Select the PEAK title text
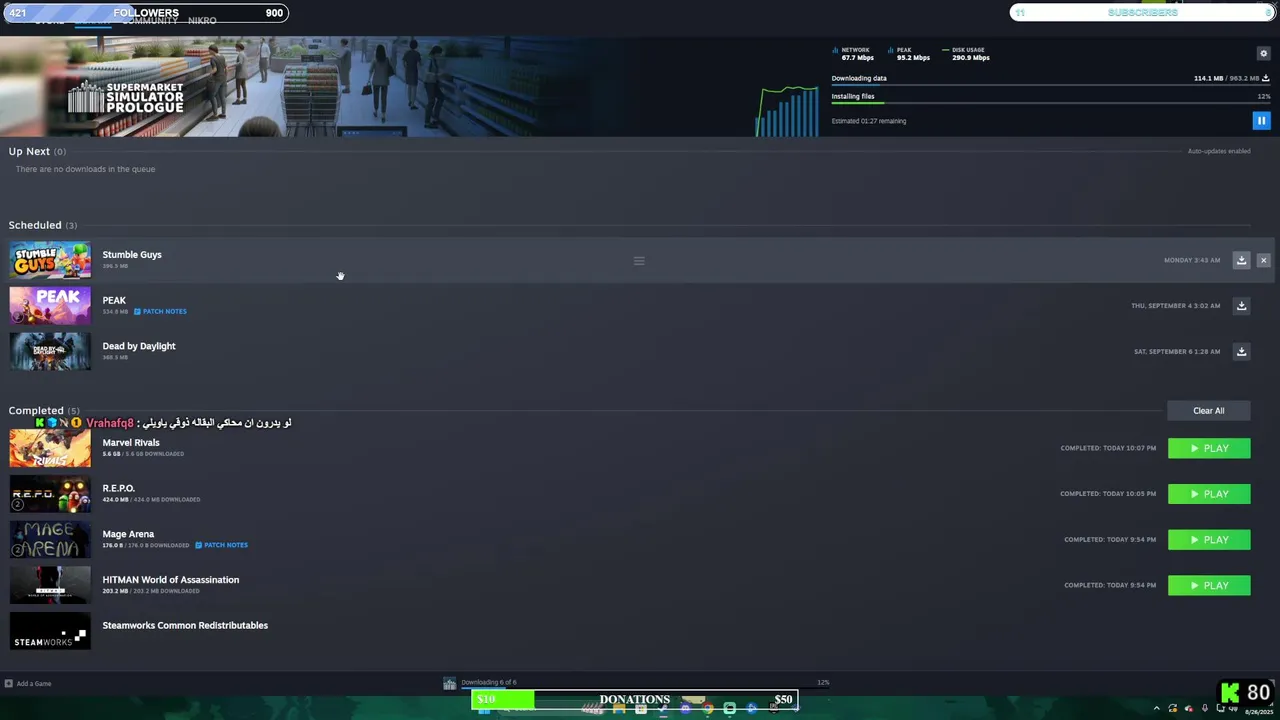 tap(114, 300)
